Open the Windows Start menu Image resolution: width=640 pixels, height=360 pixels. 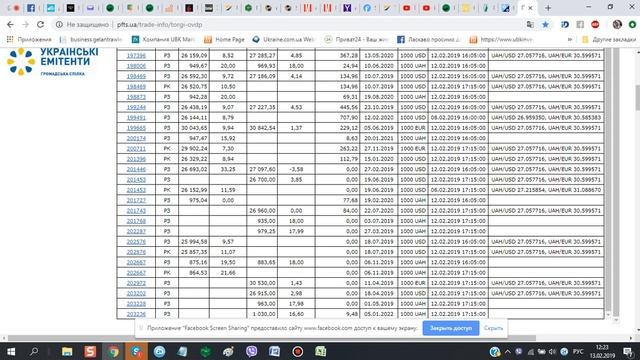point(11,351)
